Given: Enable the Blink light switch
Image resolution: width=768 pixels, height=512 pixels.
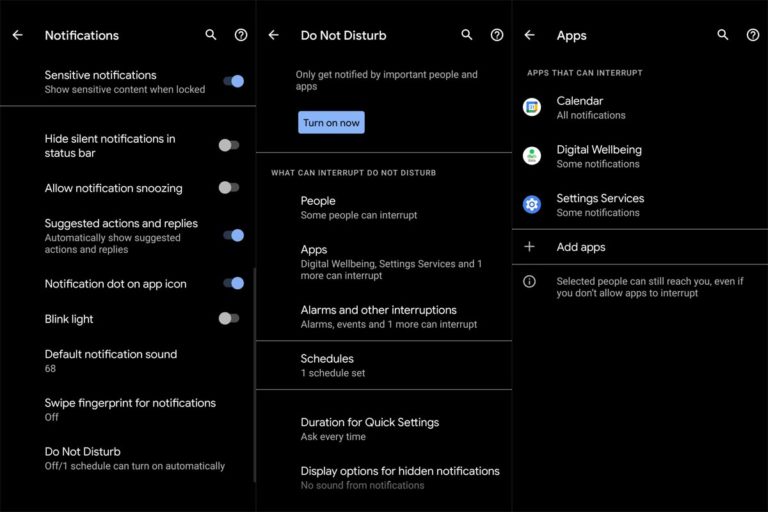Looking at the screenshot, I should click(x=229, y=318).
